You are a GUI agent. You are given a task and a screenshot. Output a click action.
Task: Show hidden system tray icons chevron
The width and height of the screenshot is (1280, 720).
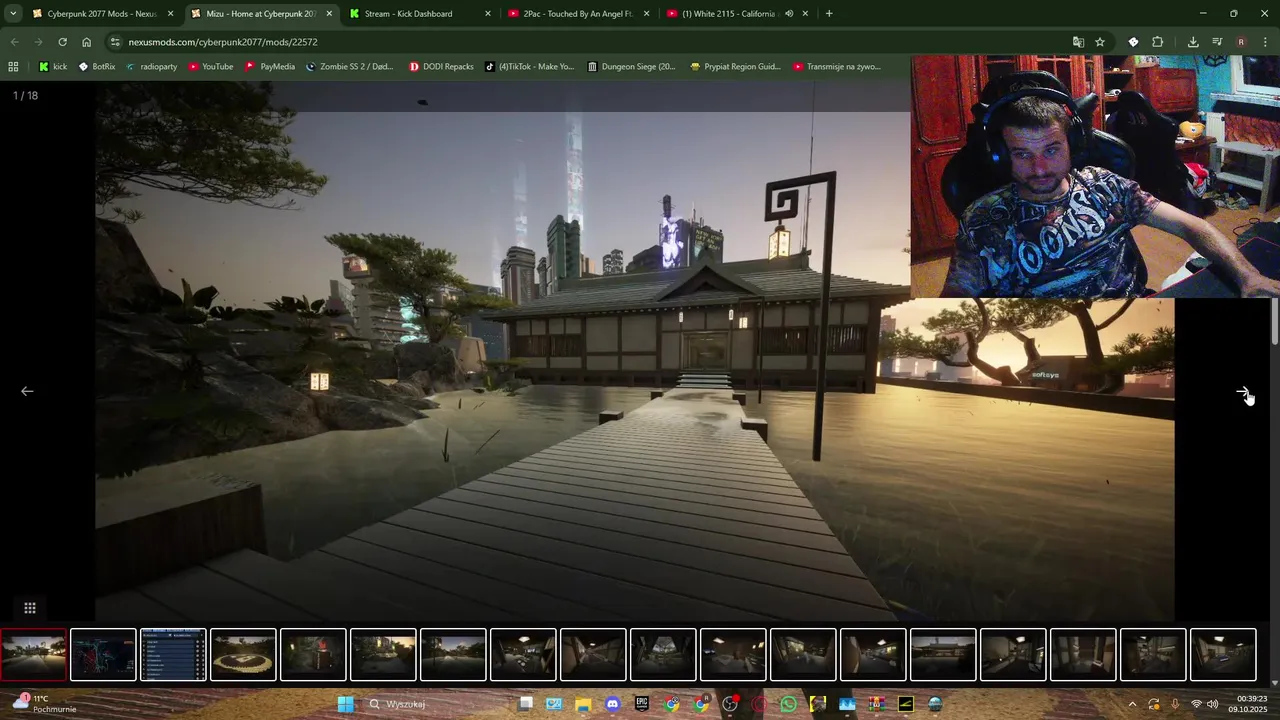pos(1132,704)
